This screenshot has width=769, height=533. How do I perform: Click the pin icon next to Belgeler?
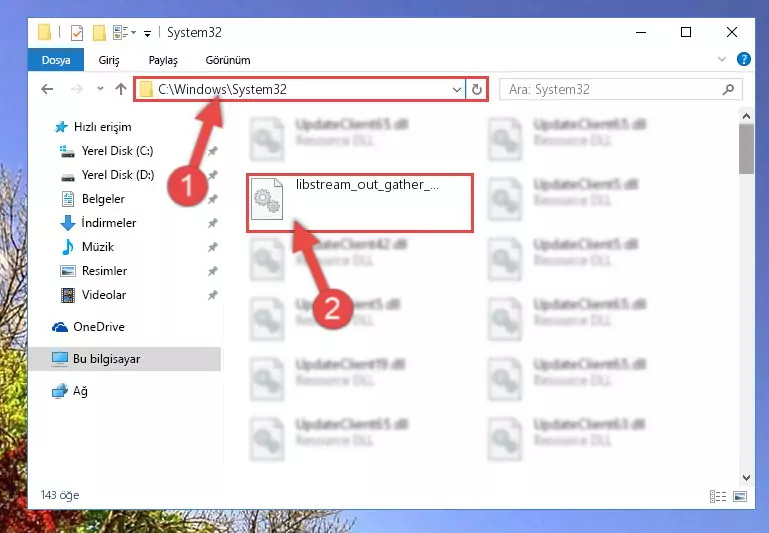[x=212, y=200]
